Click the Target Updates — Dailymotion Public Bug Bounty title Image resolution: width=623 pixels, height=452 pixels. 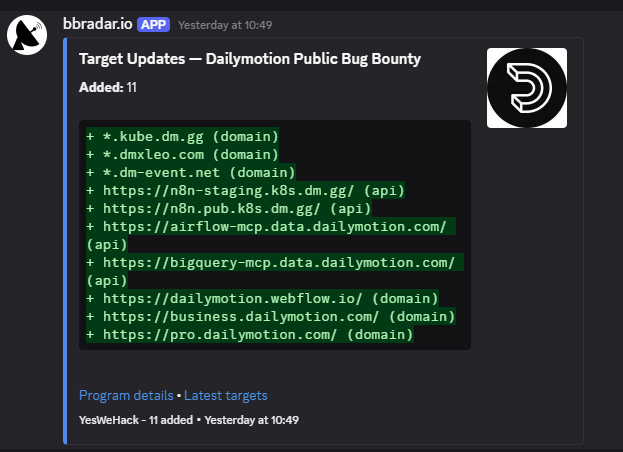coord(250,59)
